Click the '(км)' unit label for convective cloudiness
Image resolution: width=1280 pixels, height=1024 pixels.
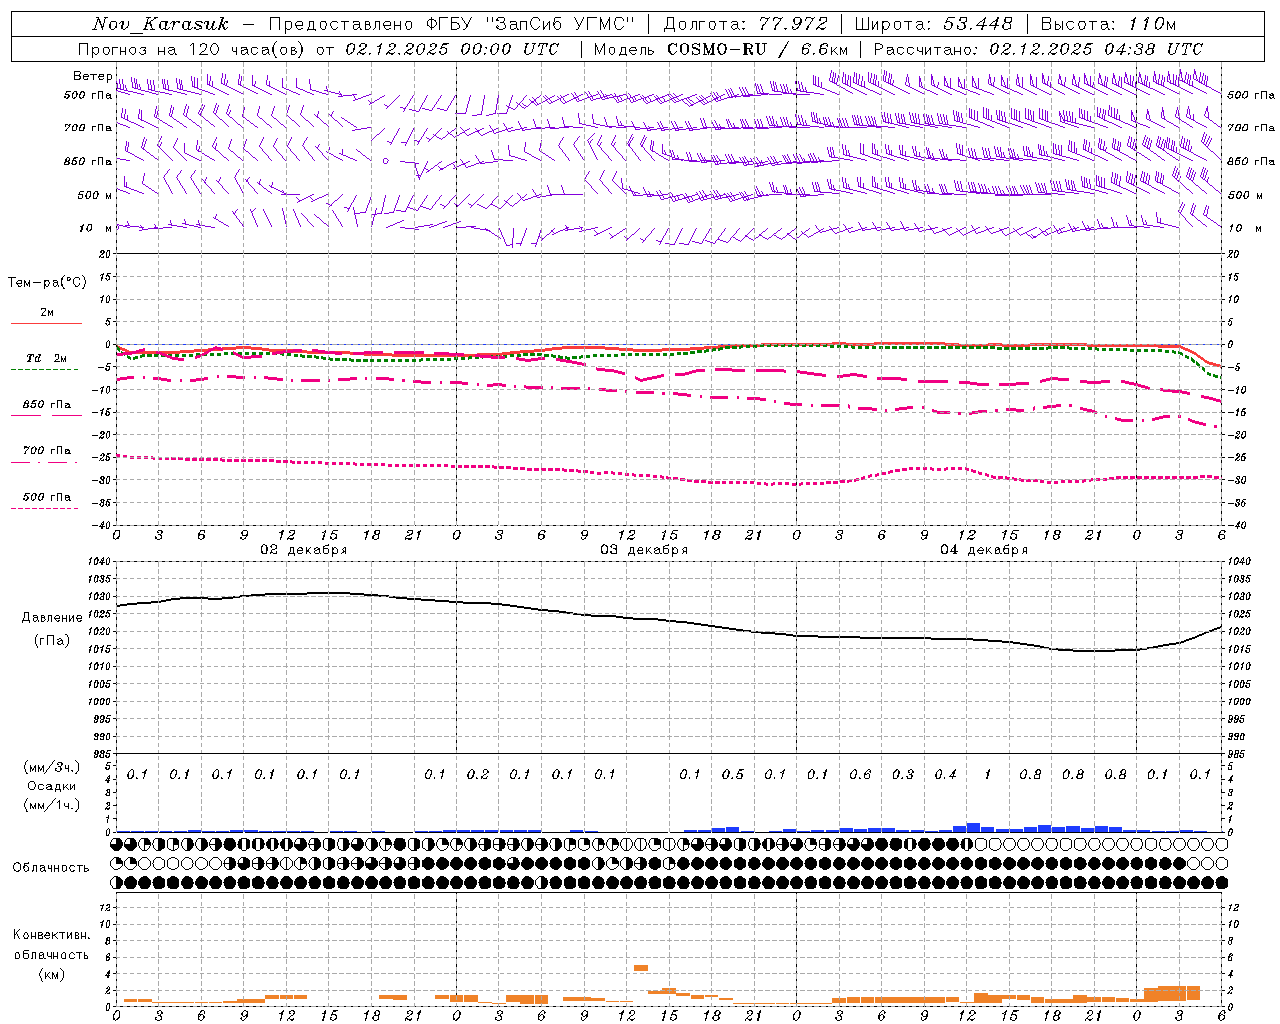(x=52, y=974)
